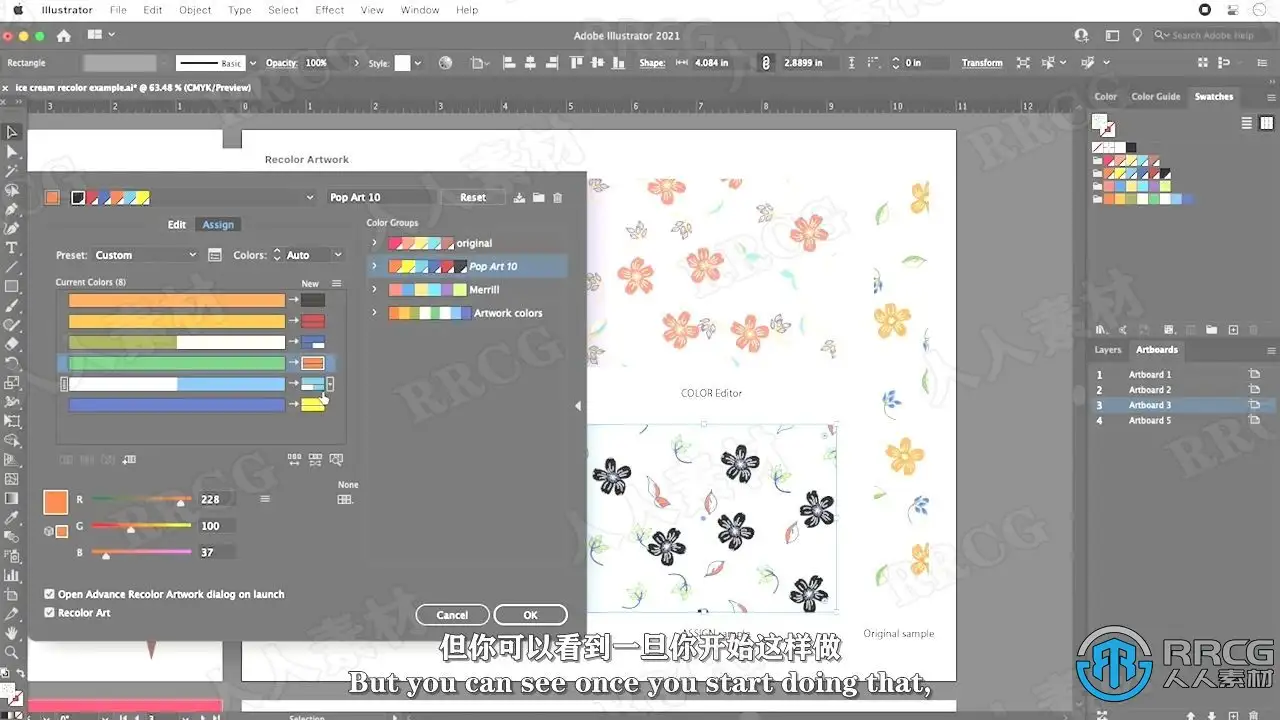Open Swatch Libraries menu icon
1280x720 pixels.
(x=1102, y=329)
